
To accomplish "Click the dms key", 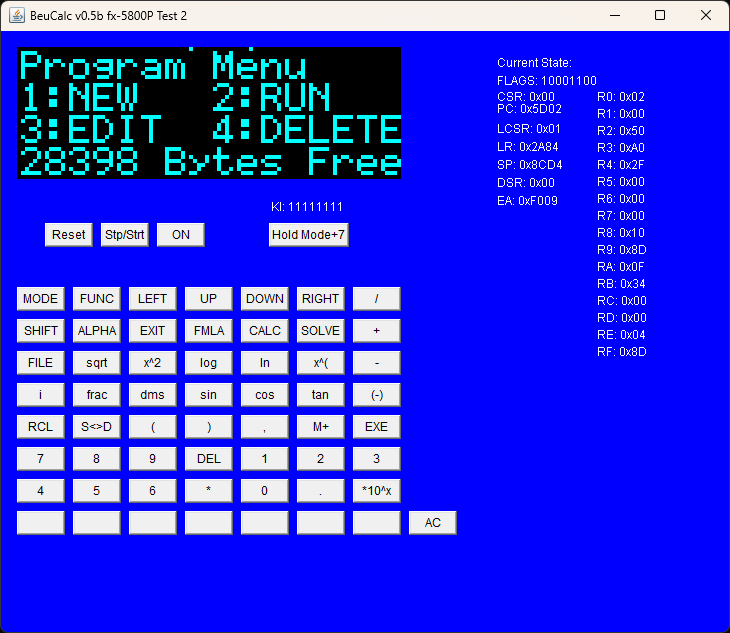I will [x=152, y=395].
